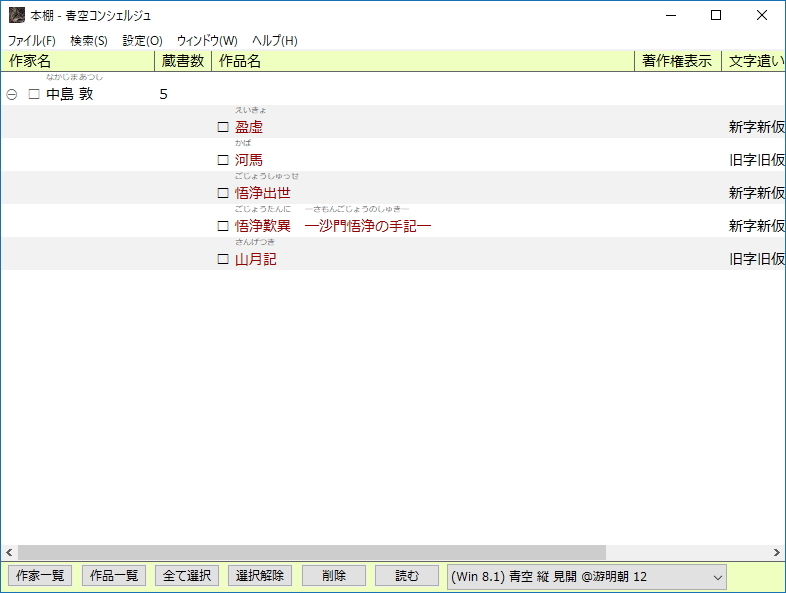Viewport: 786px width, 593px height.
Task: Click 新字新仮 cell in 悟浄歎異 row
Action: [x=757, y=226]
